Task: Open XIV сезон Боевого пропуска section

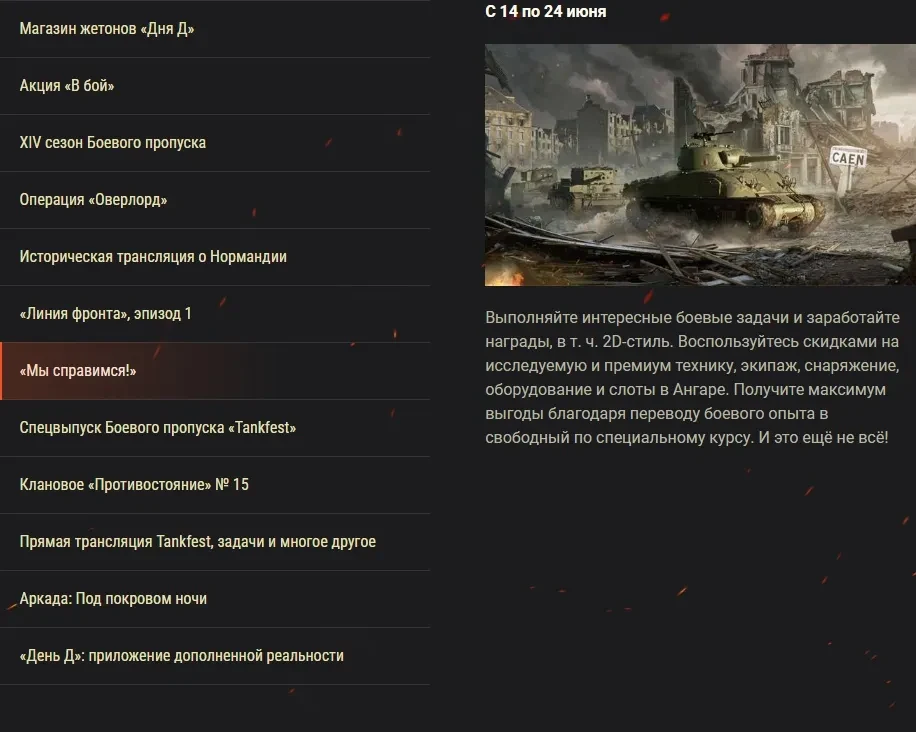Action: pos(215,143)
